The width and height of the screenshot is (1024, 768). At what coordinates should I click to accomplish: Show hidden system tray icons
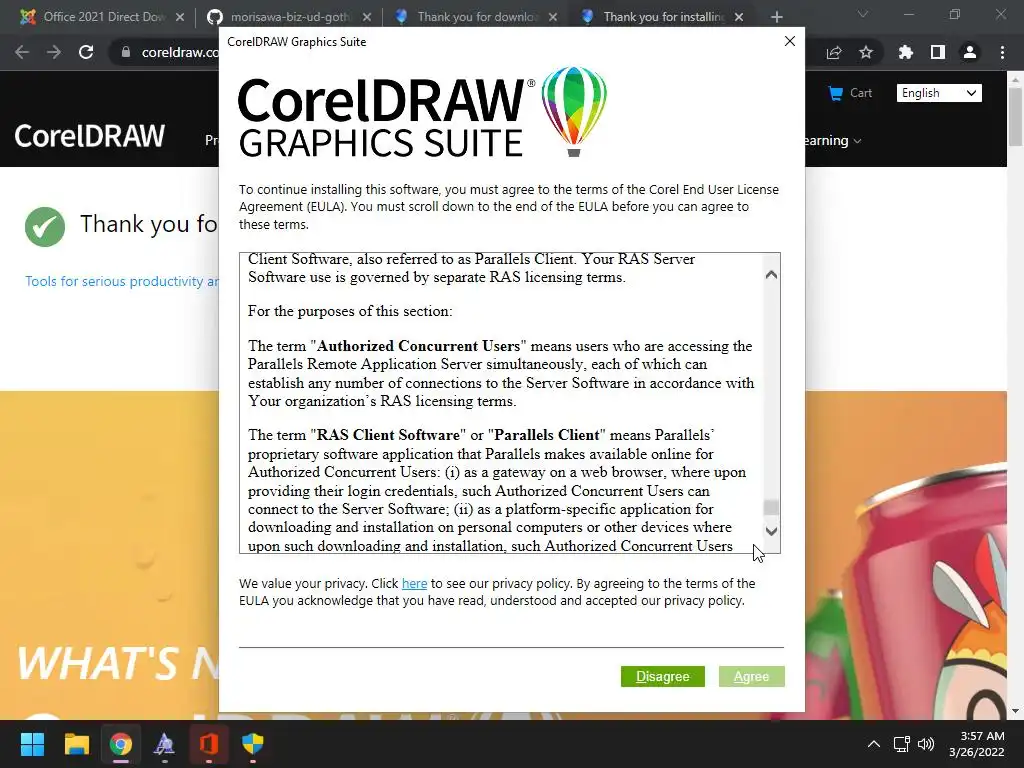(x=874, y=744)
